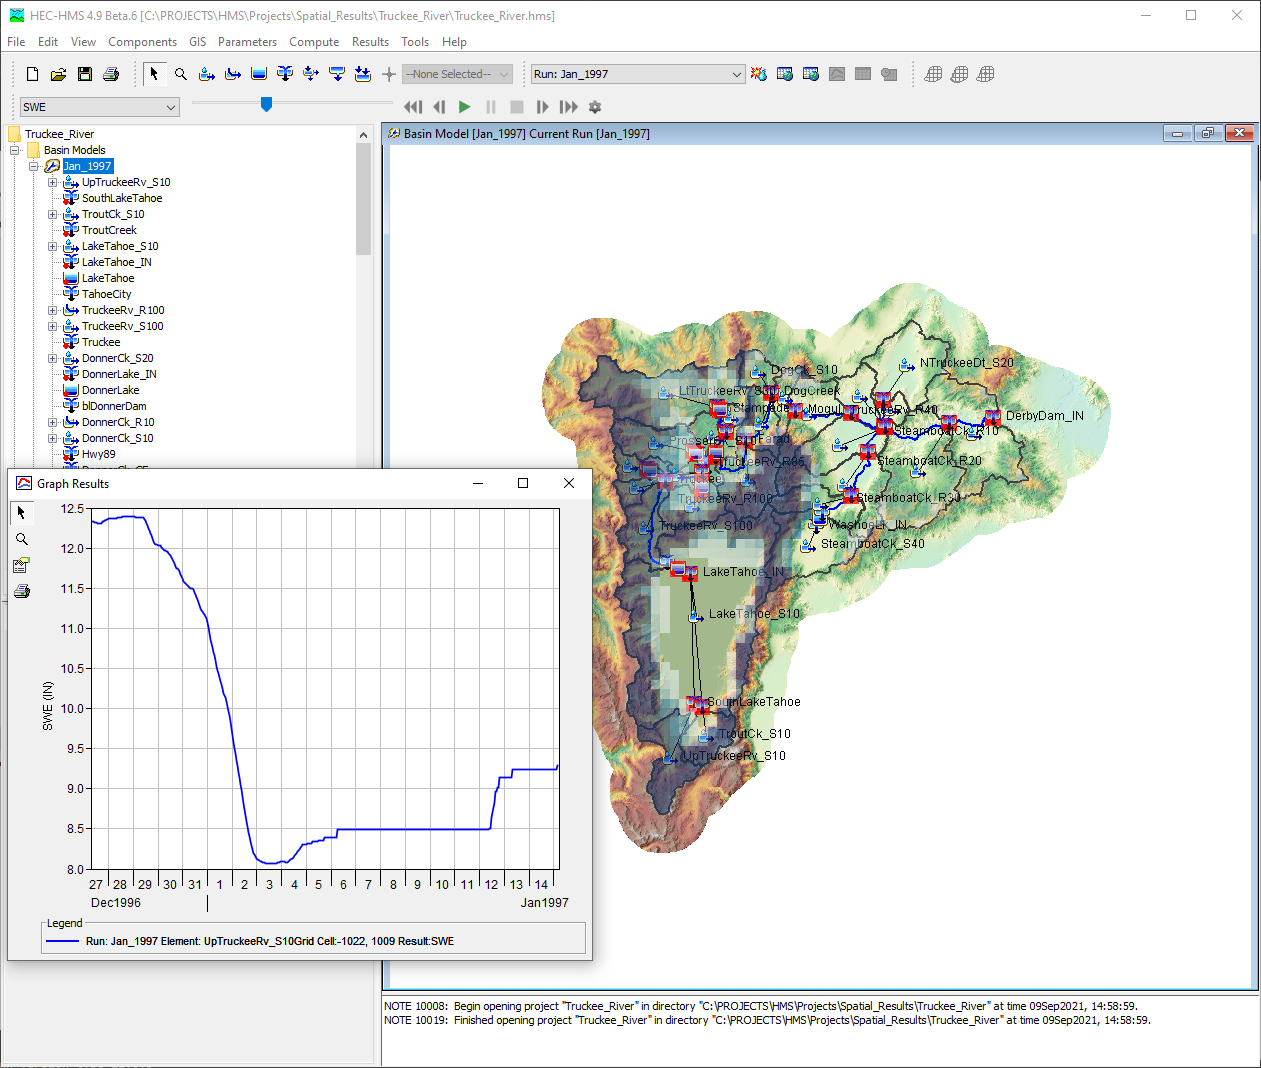Jump to the first animation time step

point(413,107)
